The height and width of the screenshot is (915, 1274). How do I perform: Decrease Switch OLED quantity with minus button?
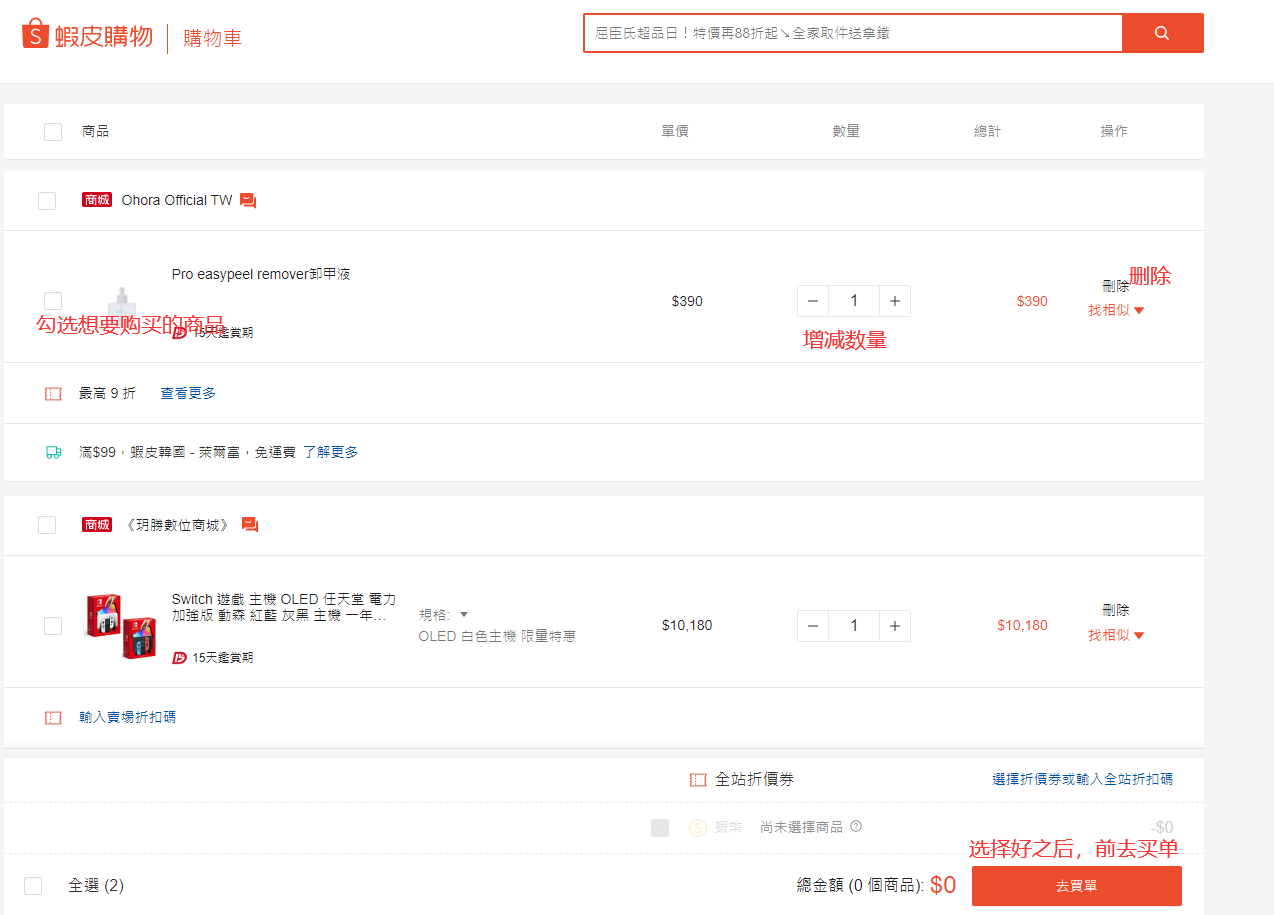(x=813, y=626)
